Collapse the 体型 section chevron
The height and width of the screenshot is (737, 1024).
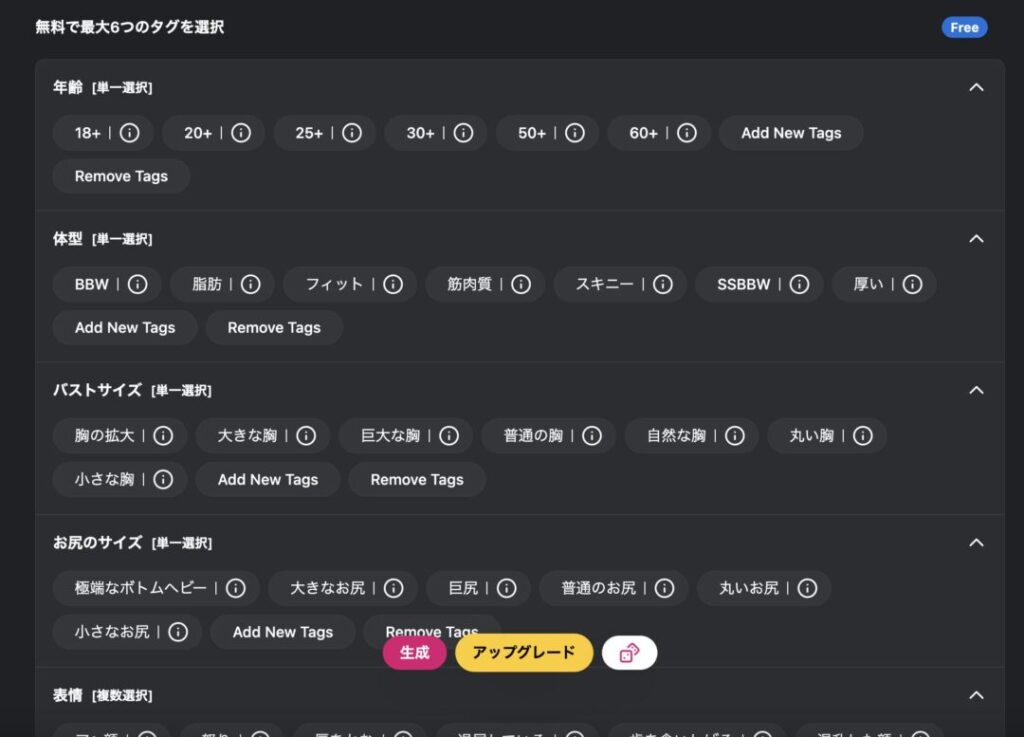click(x=976, y=239)
